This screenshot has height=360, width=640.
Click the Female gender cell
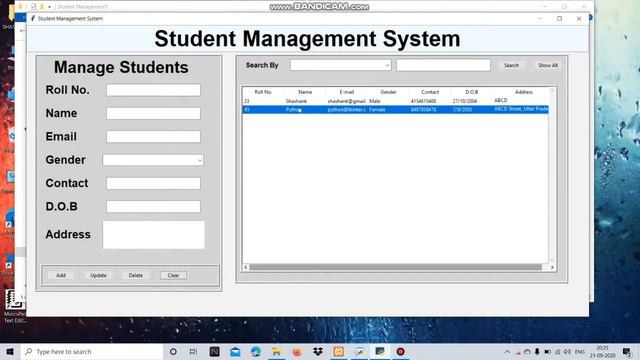377,109
